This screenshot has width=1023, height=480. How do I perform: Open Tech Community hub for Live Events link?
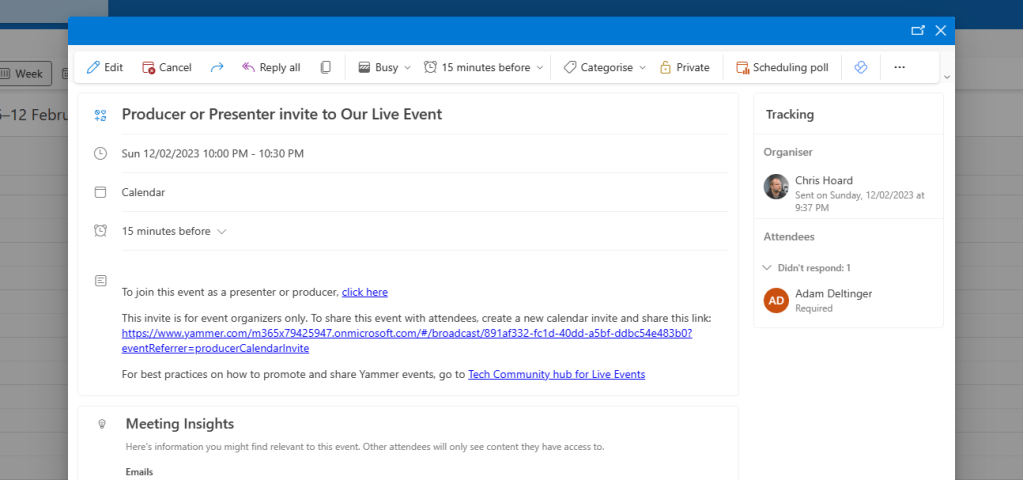pos(556,374)
